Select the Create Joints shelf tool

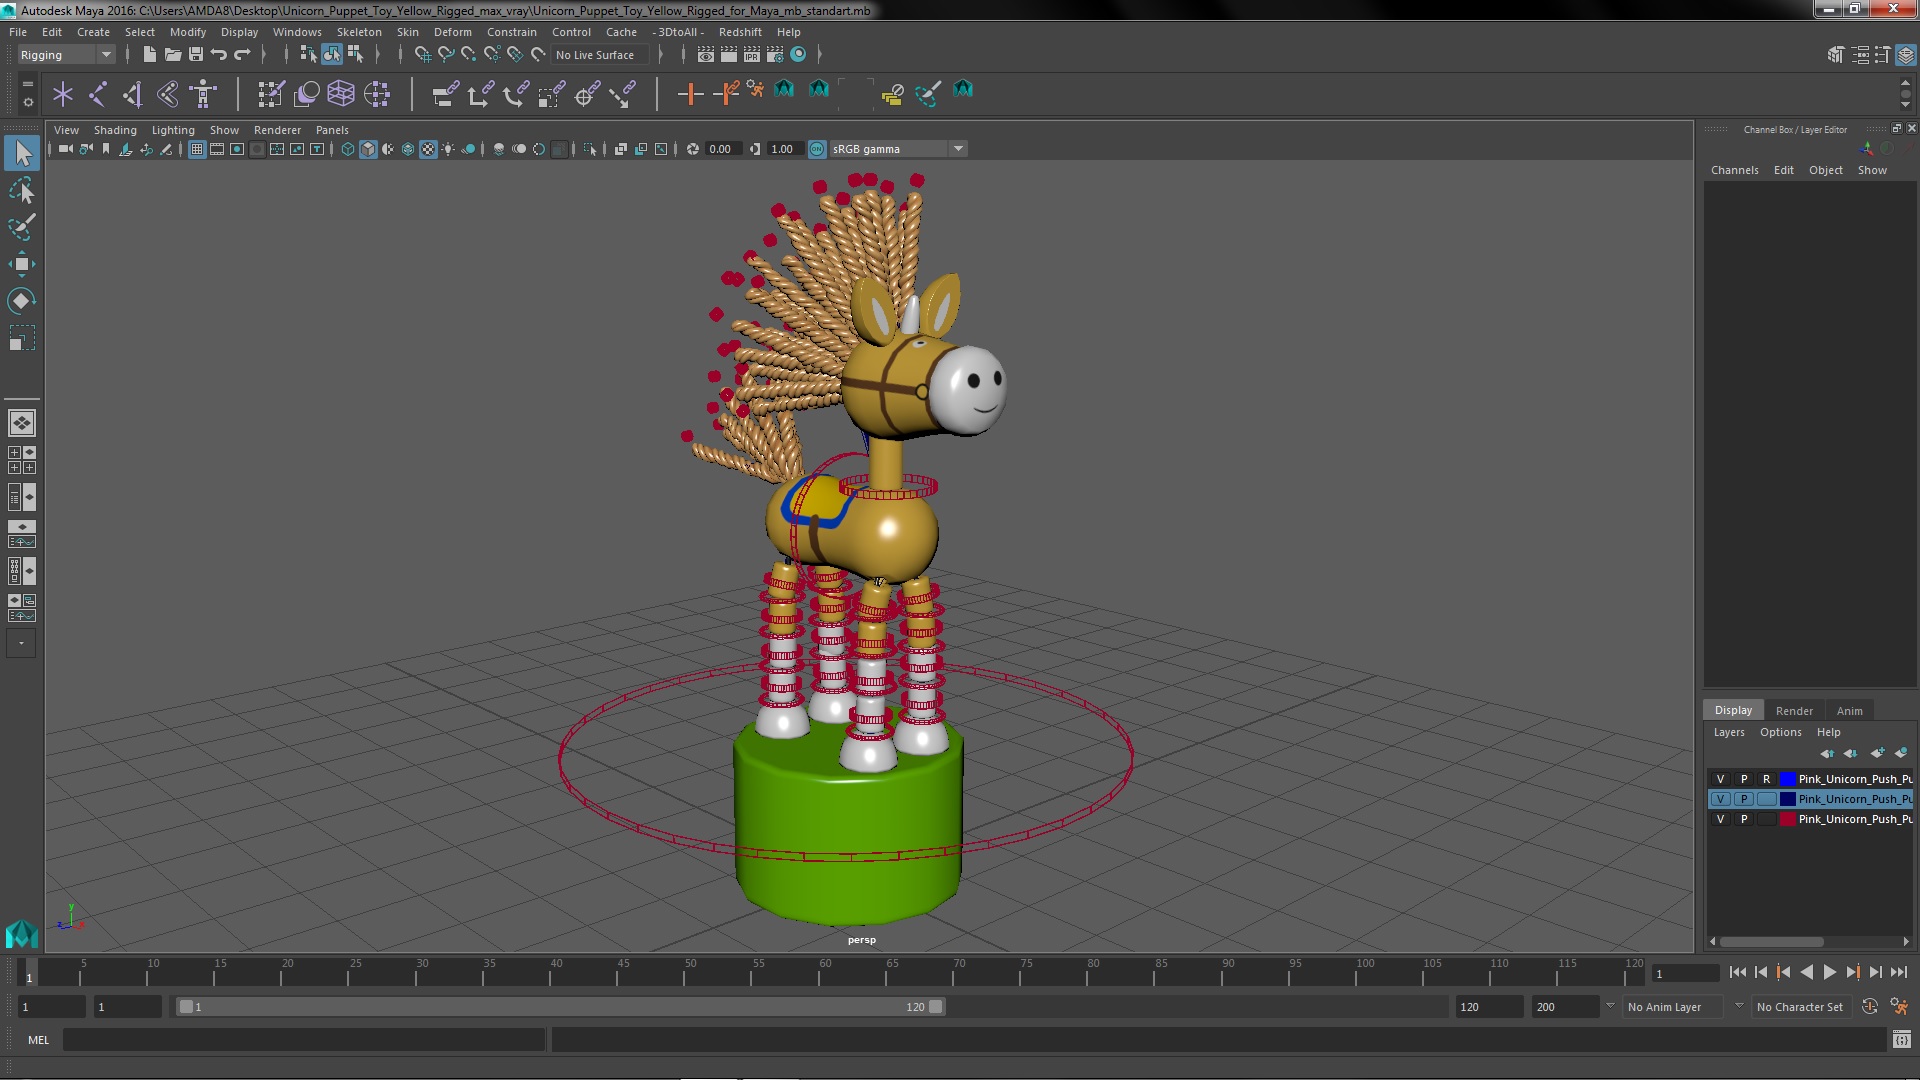(x=98, y=94)
